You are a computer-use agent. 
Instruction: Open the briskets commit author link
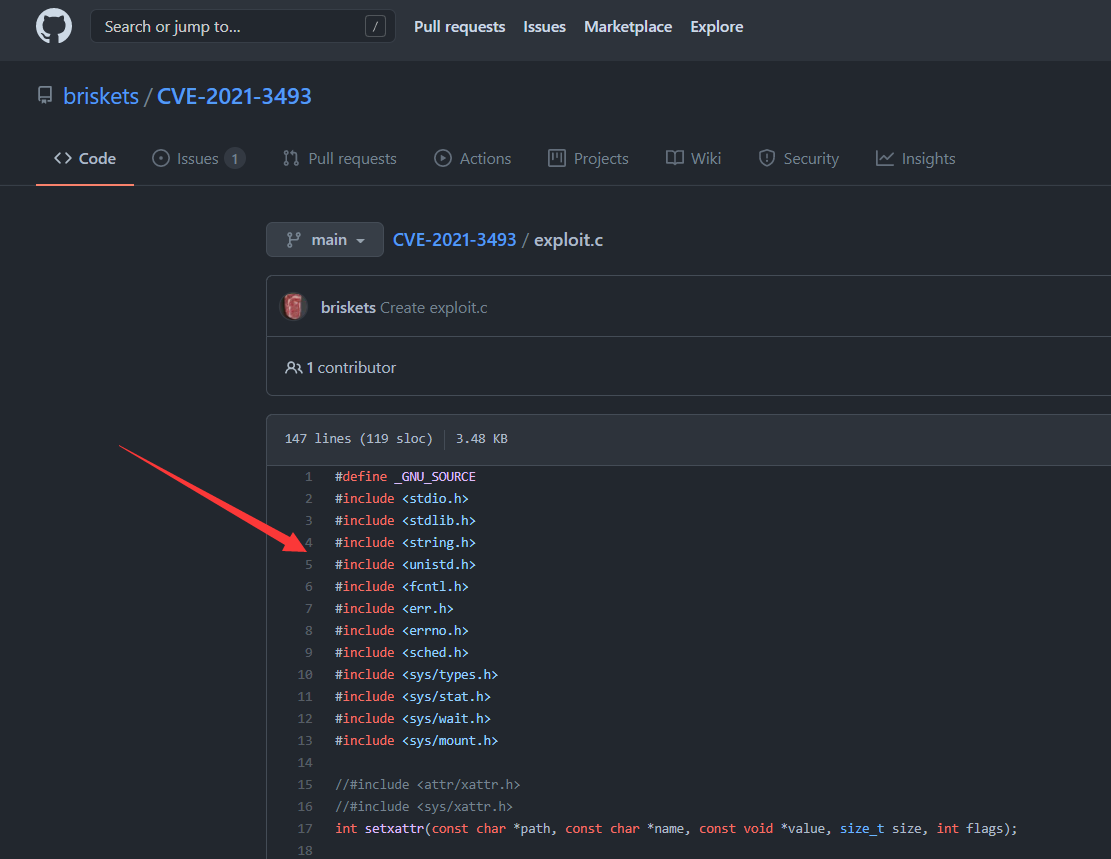coord(348,308)
